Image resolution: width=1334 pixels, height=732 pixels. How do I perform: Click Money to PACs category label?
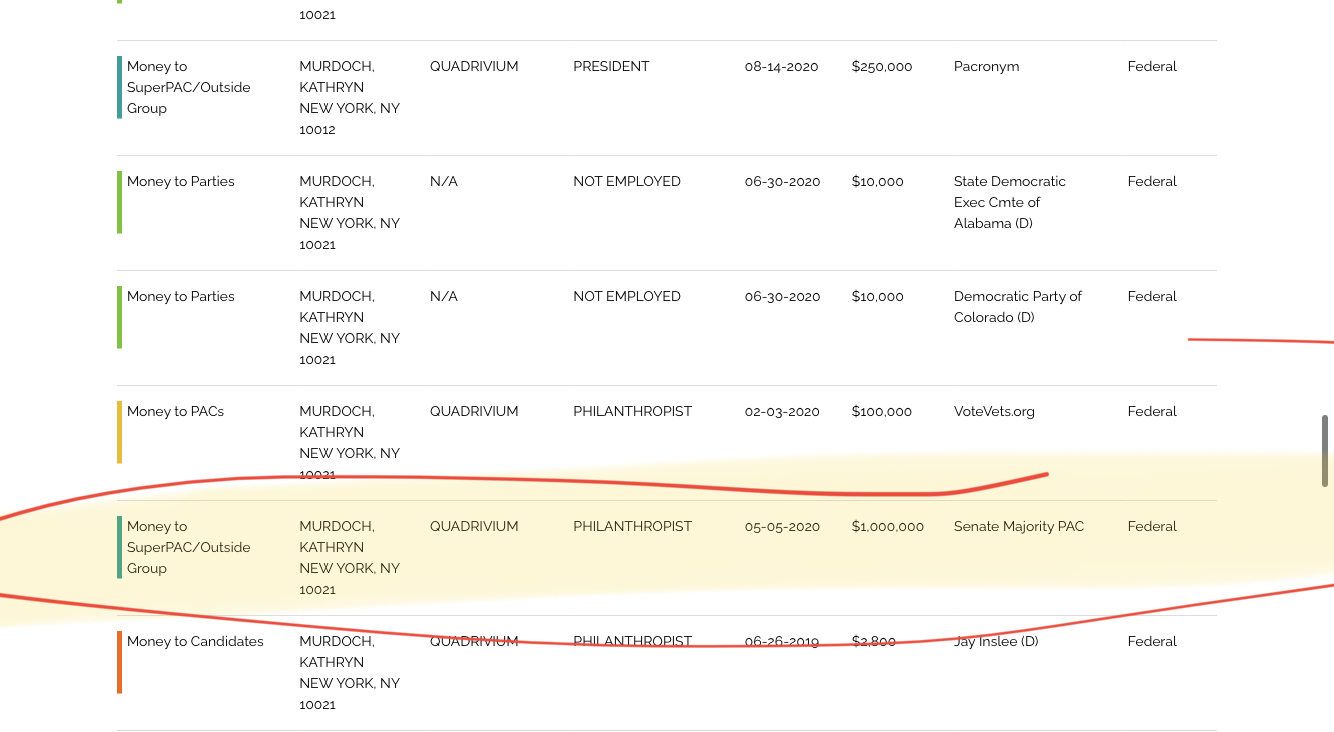(175, 411)
